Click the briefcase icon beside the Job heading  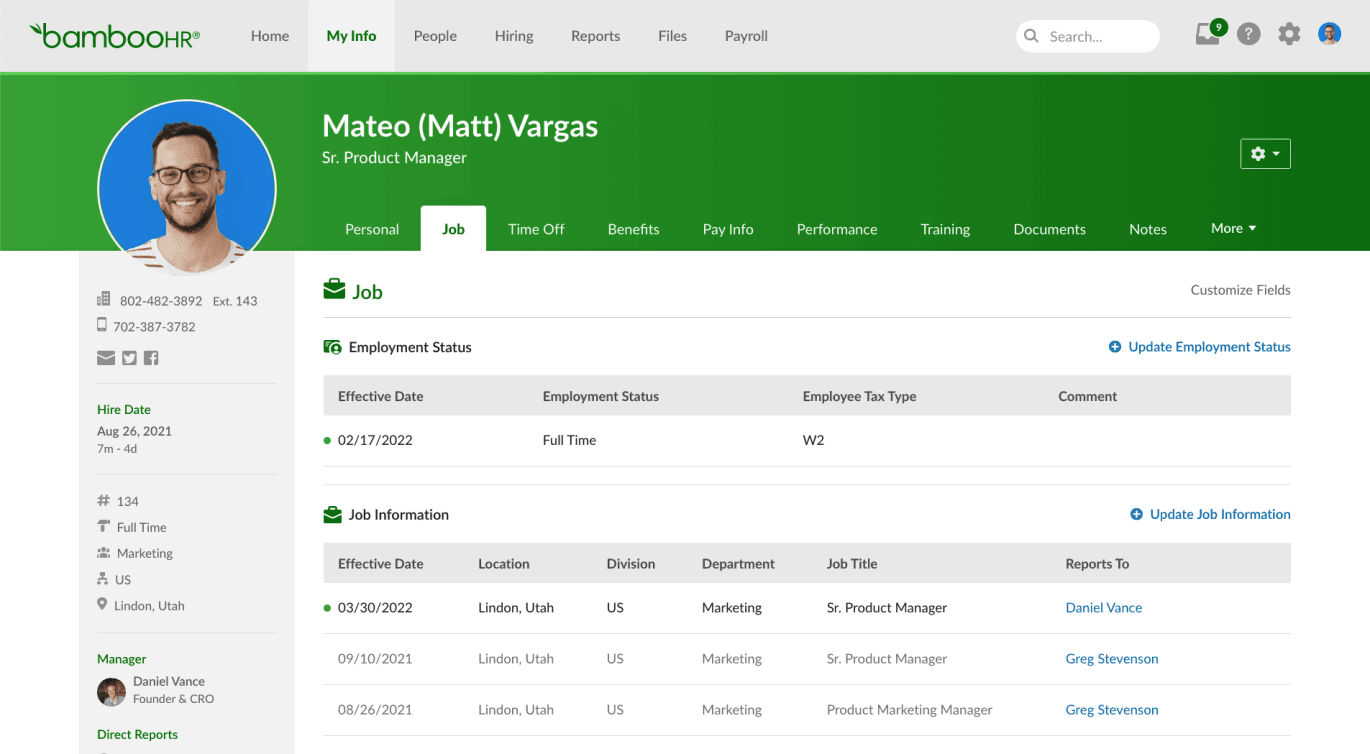point(332,289)
